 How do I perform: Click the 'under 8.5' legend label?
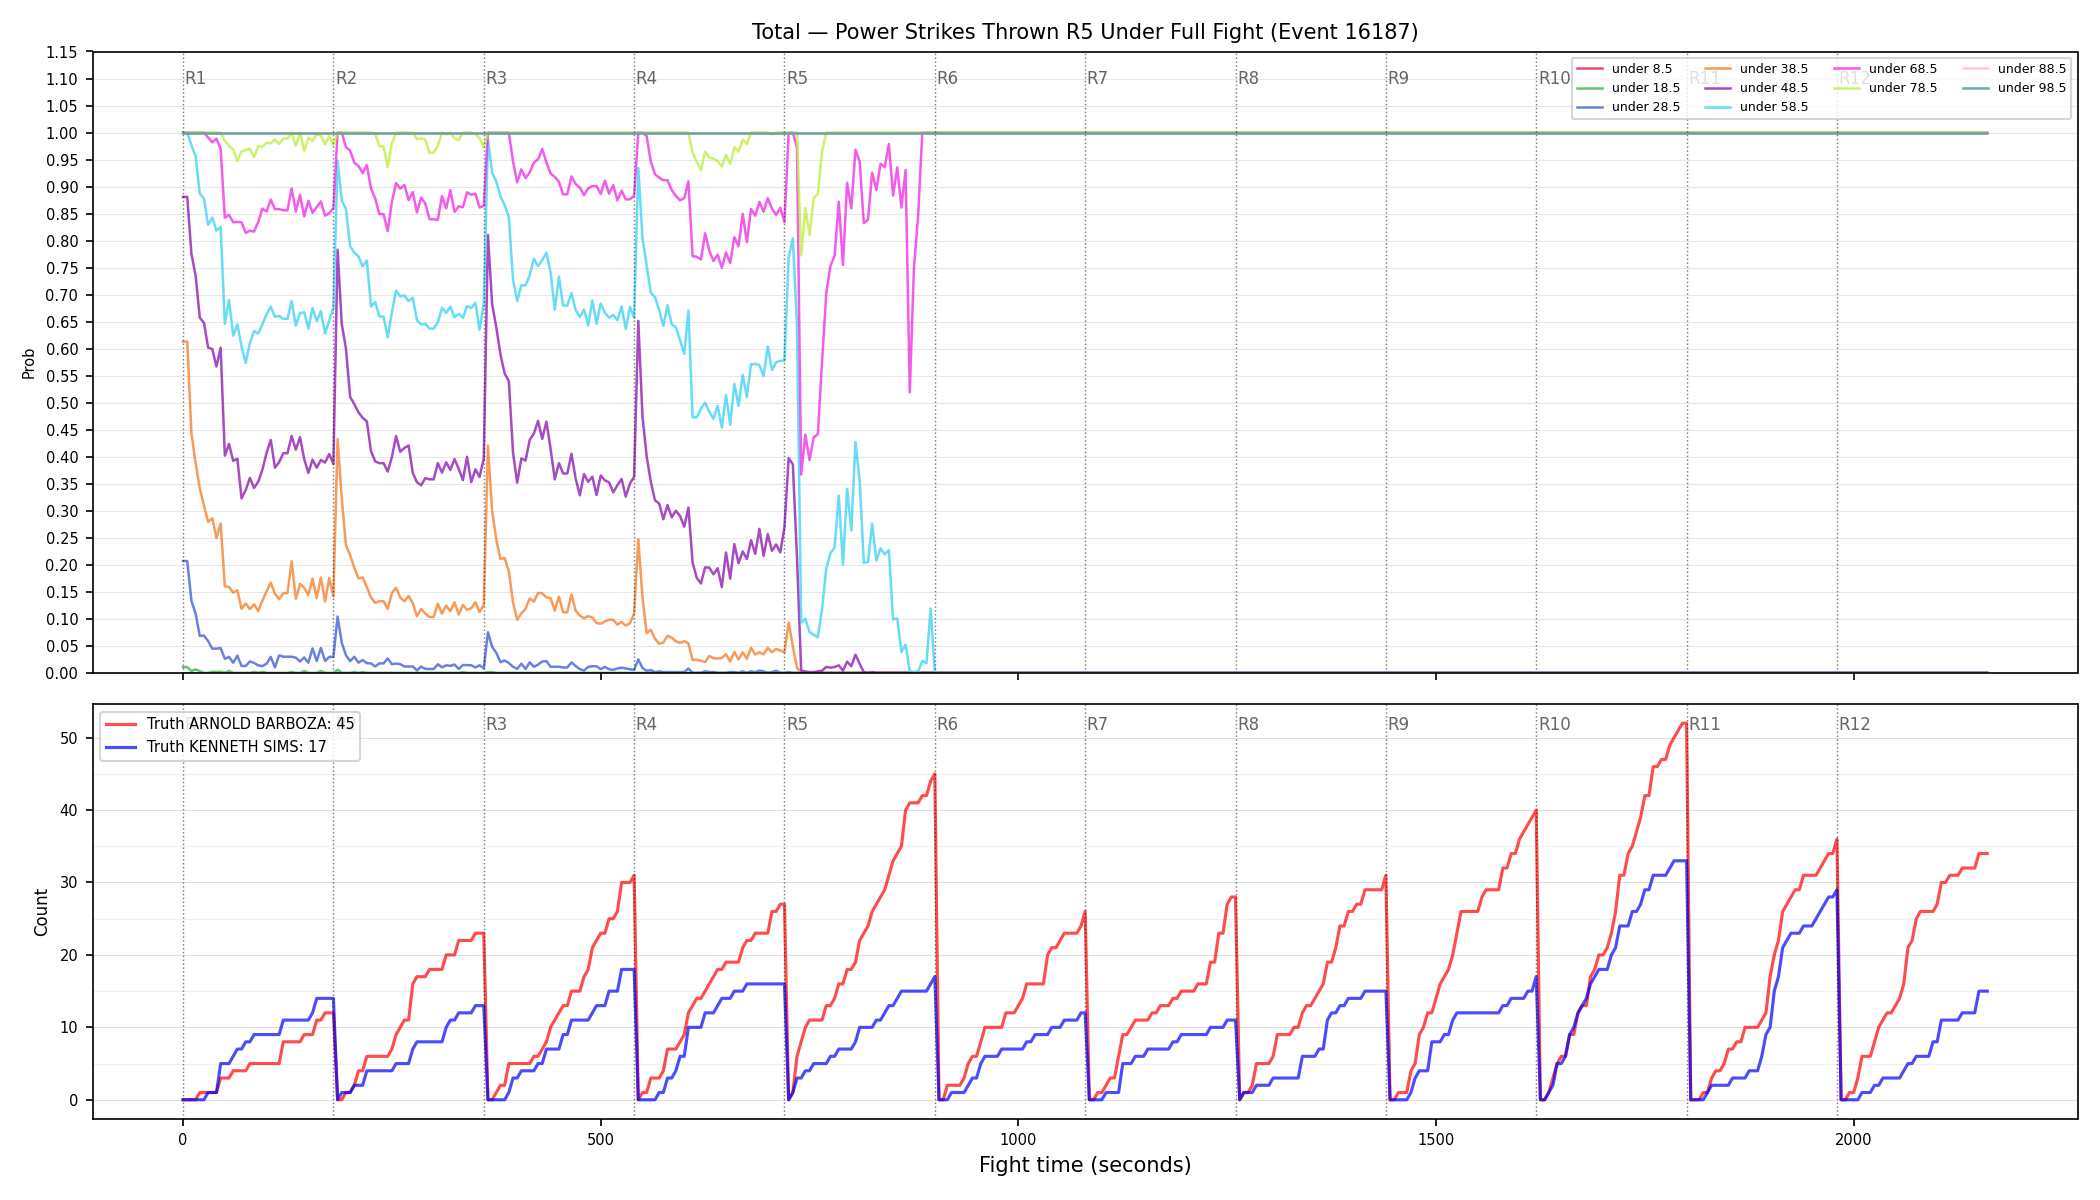click(x=1642, y=69)
